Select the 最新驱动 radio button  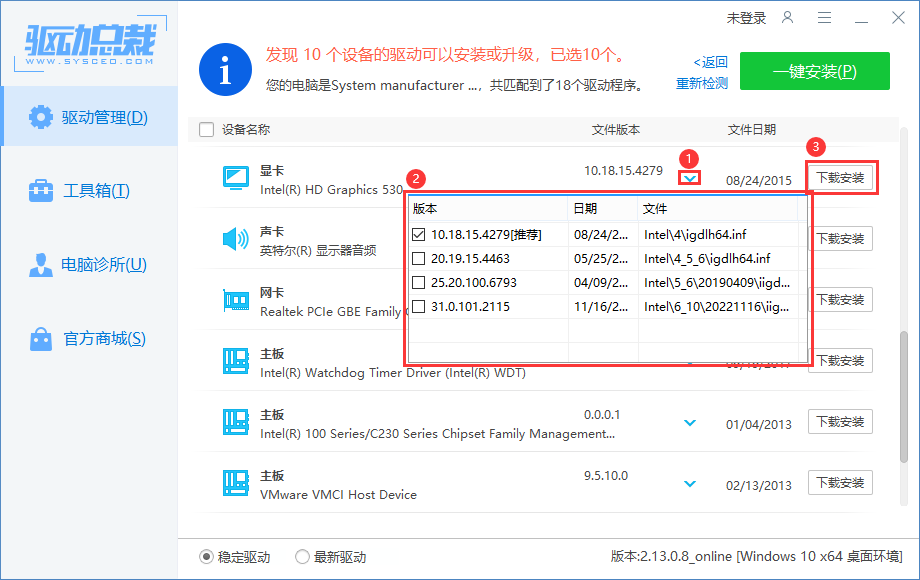click(302, 557)
